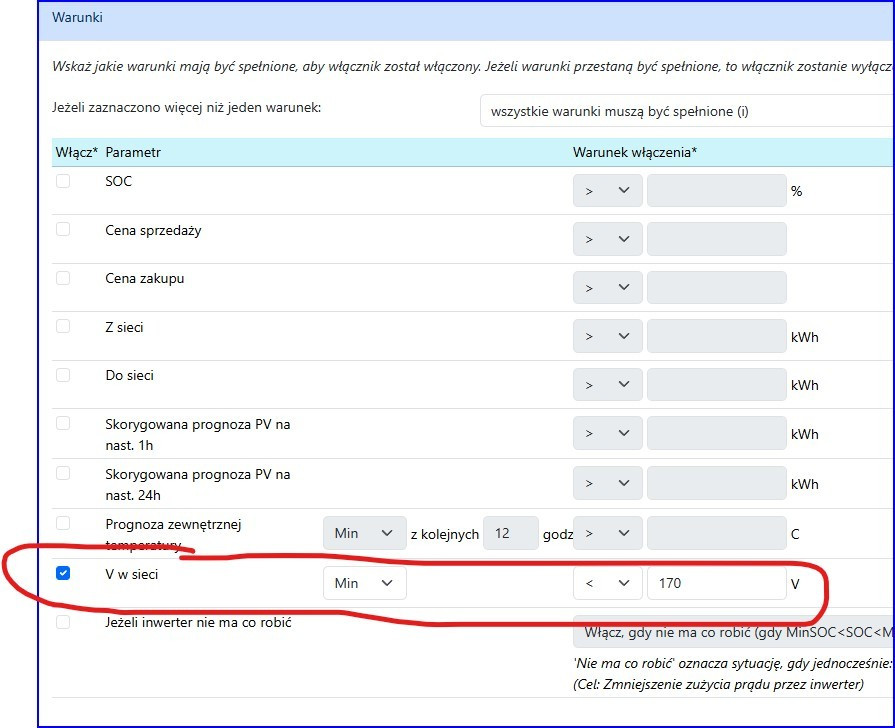Click the voltage field containing 170
The height and width of the screenshot is (728, 895).
click(x=716, y=583)
